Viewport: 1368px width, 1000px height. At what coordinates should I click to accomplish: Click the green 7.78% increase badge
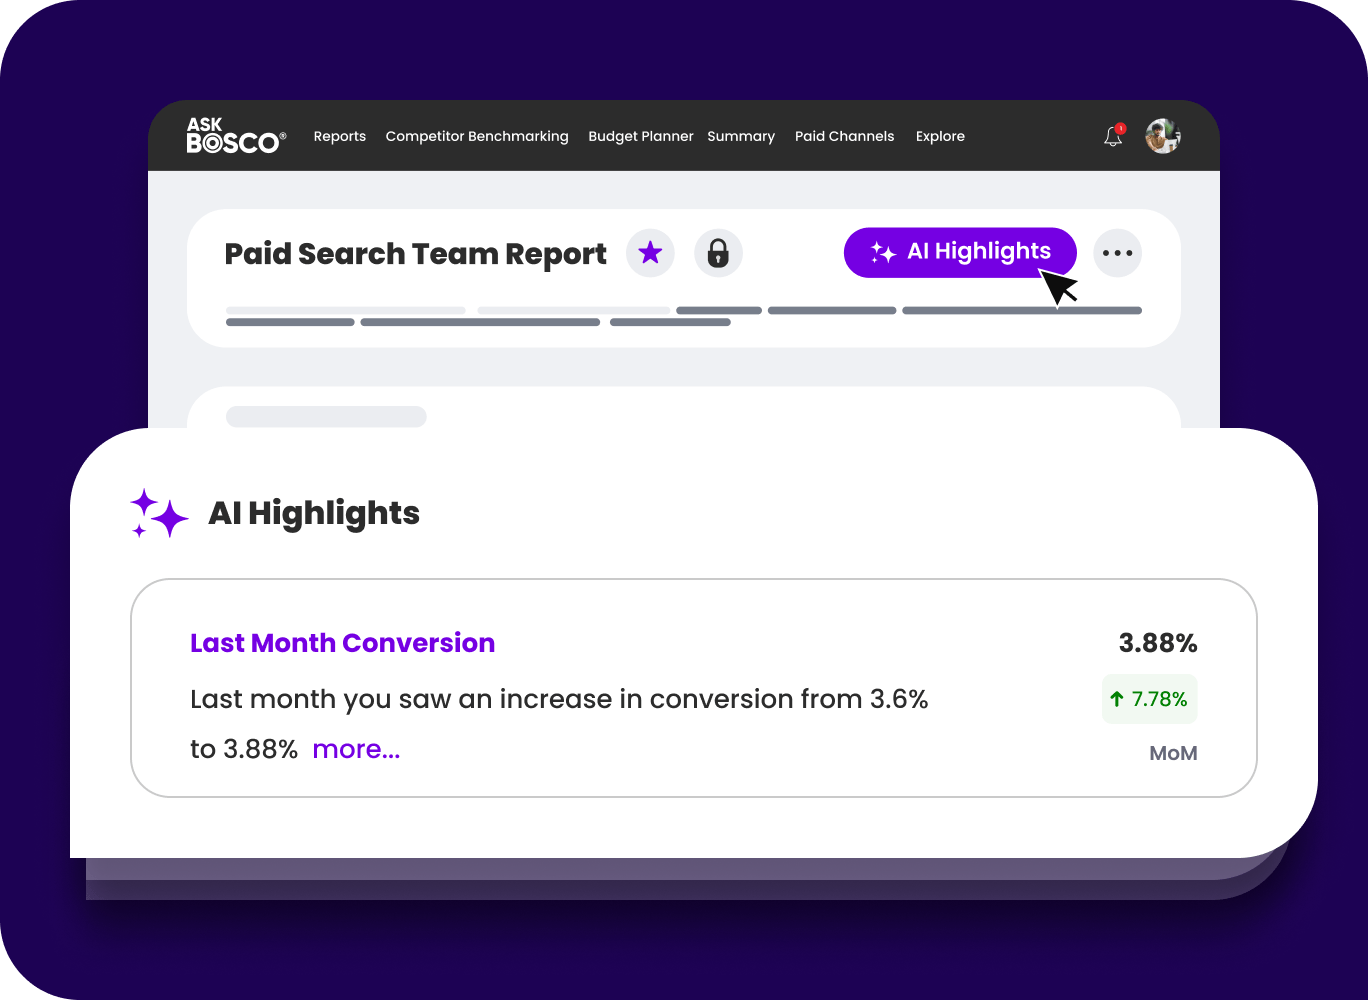click(1149, 699)
